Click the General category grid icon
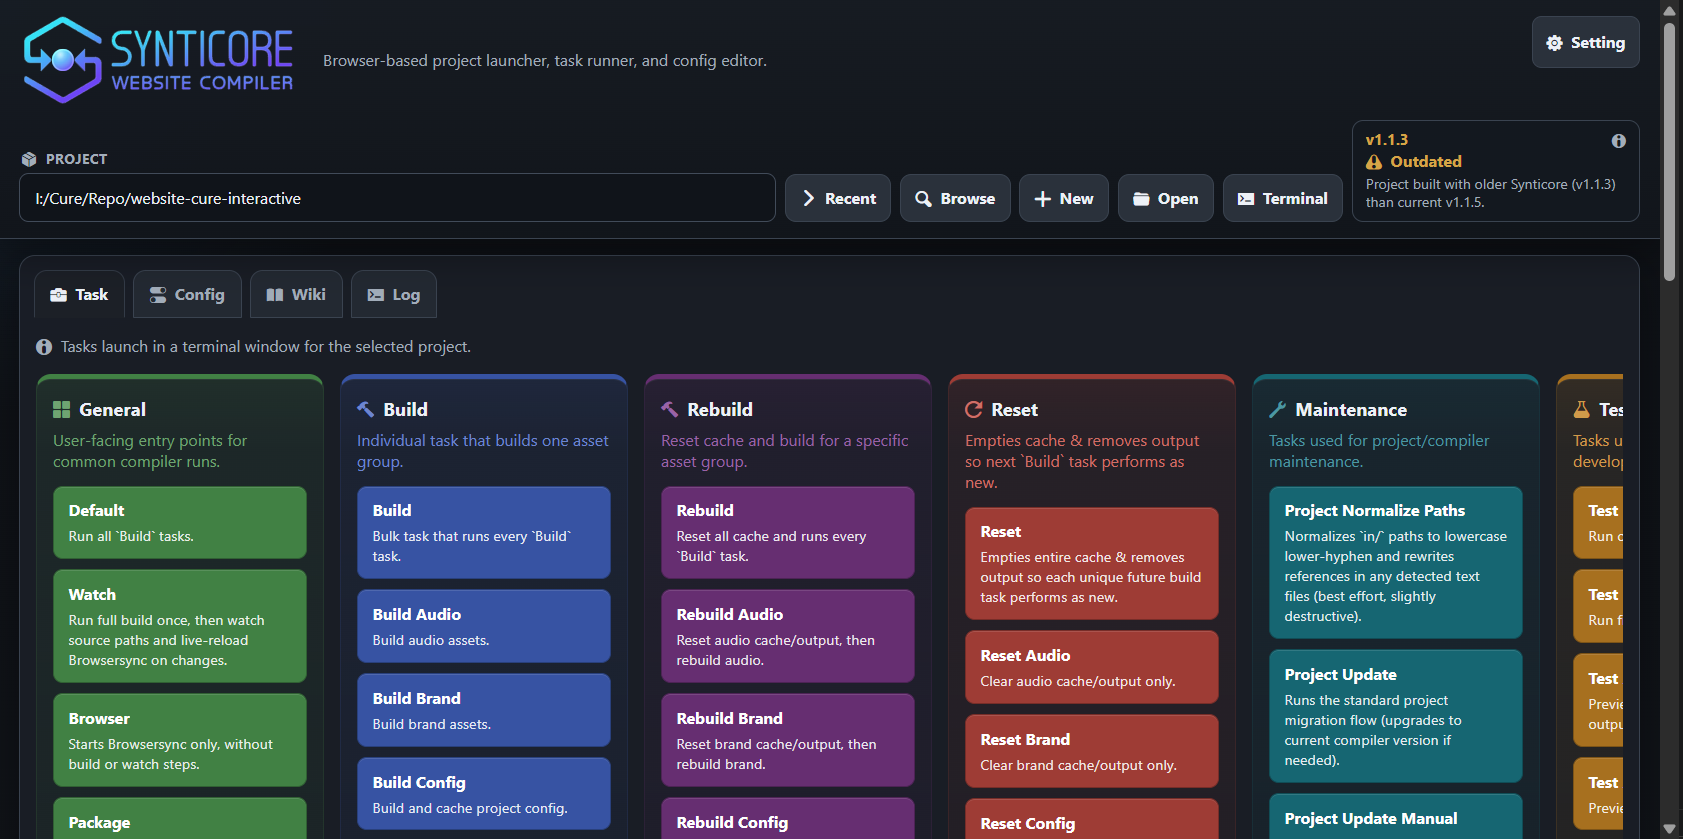Viewport: 1683px width, 839px height. tap(61, 410)
